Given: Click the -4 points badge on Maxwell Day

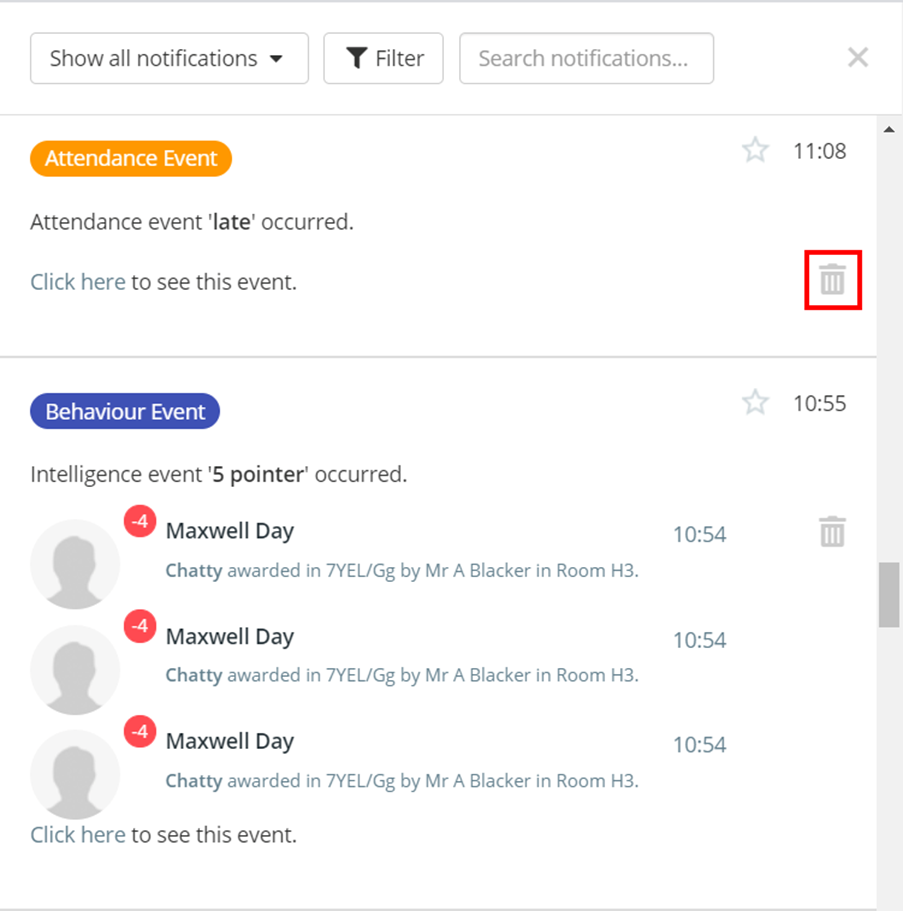Looking at the screenshot, I should point(139,521).
